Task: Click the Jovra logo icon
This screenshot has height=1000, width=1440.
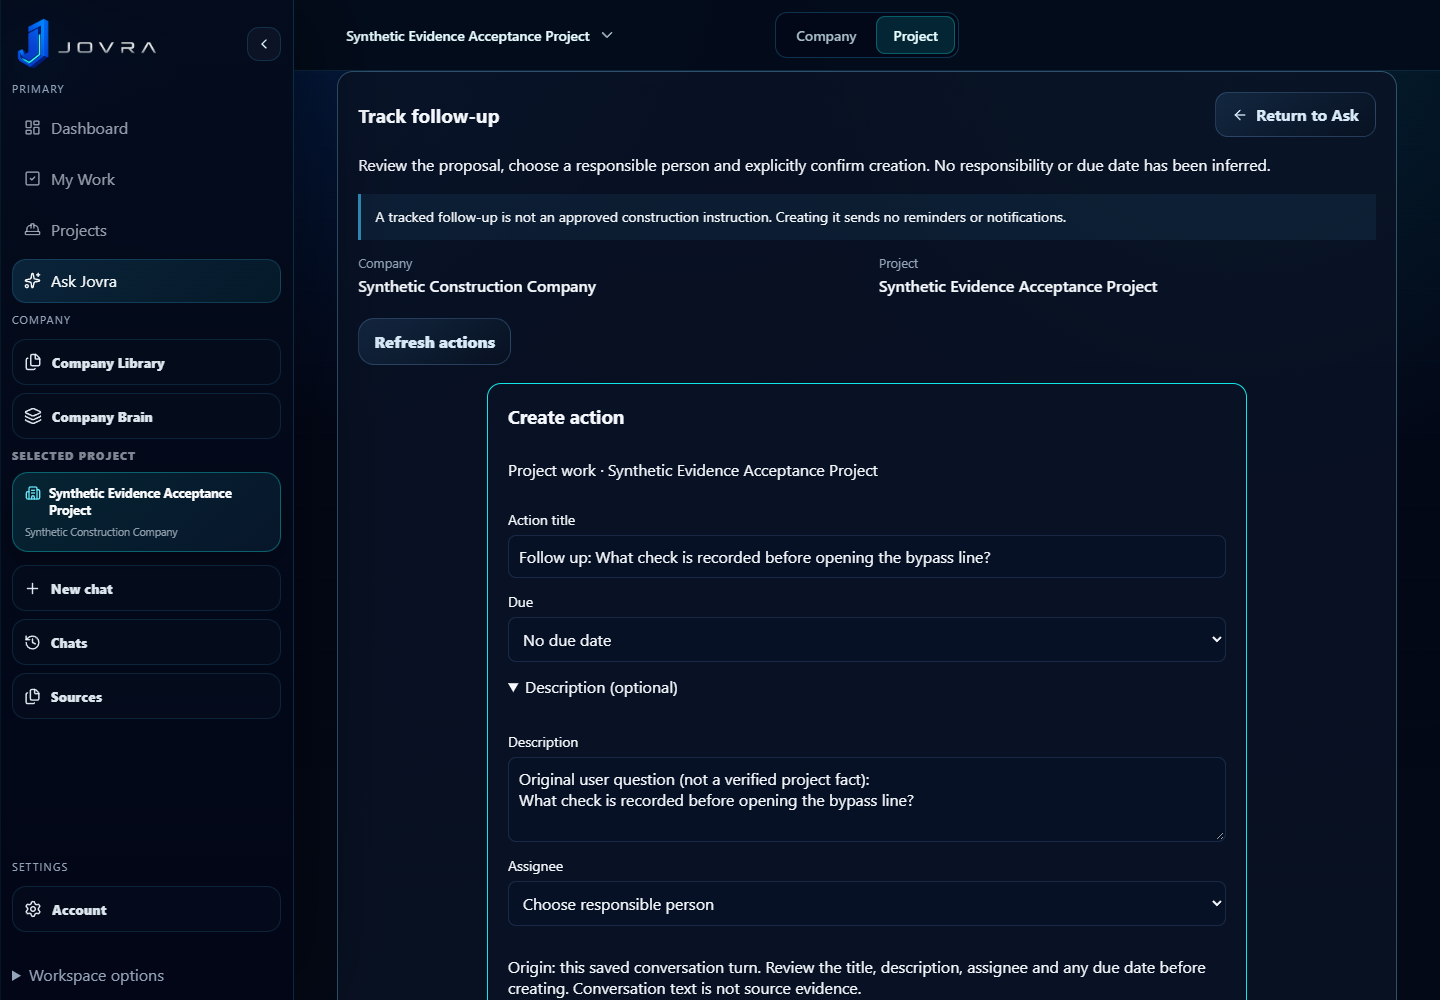Action: click(x=33, y=43)
